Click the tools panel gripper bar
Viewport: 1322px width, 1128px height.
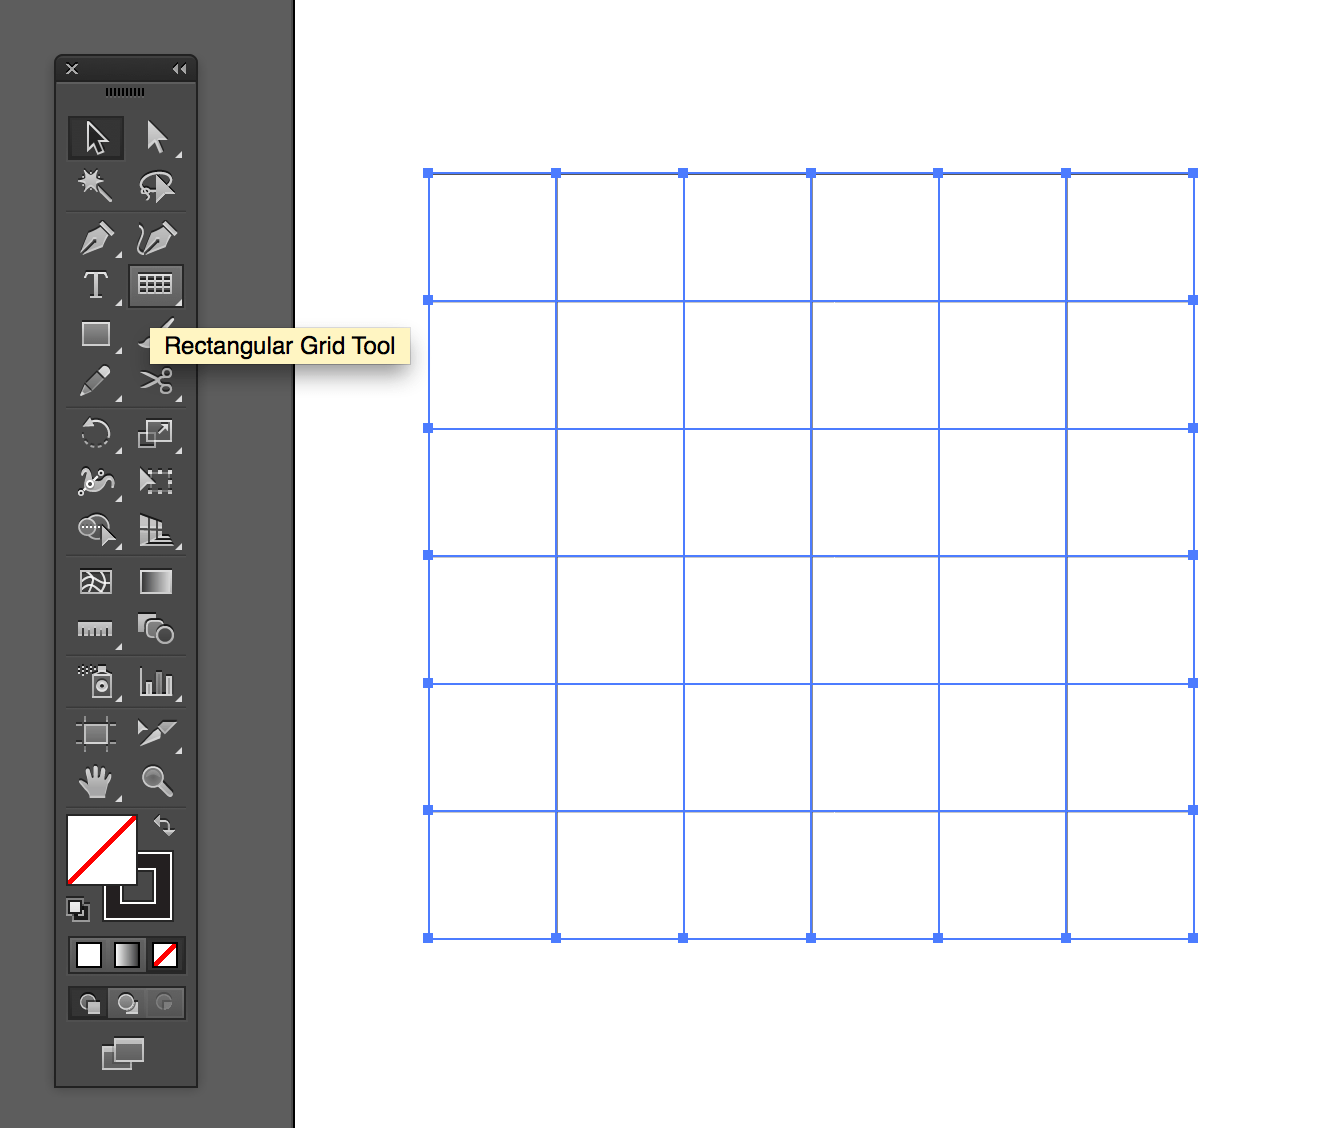click(125, 92)
